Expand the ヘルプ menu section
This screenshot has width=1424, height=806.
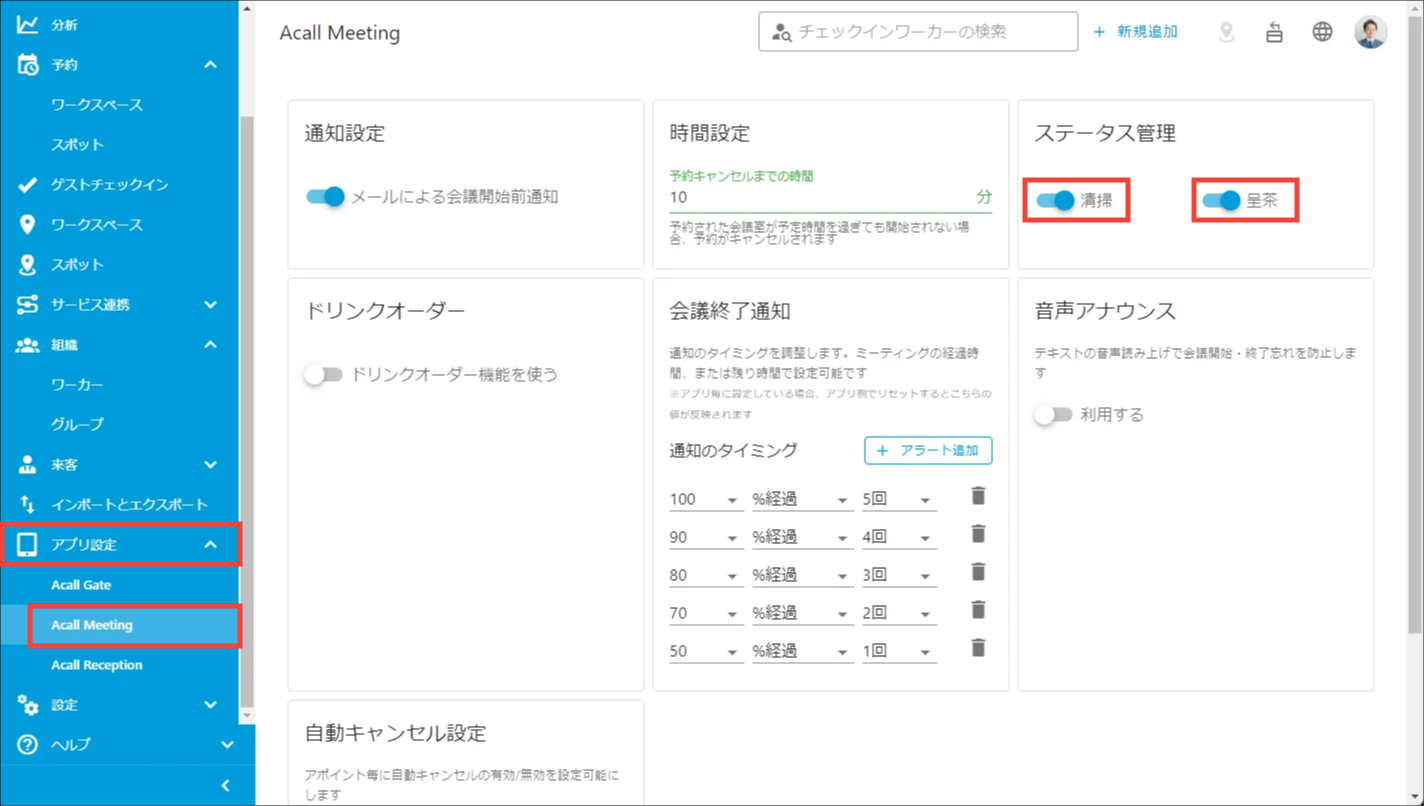click(227, 745)
